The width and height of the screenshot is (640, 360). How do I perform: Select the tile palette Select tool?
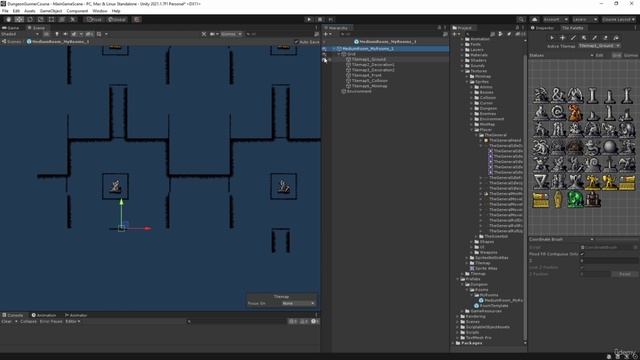552,38
